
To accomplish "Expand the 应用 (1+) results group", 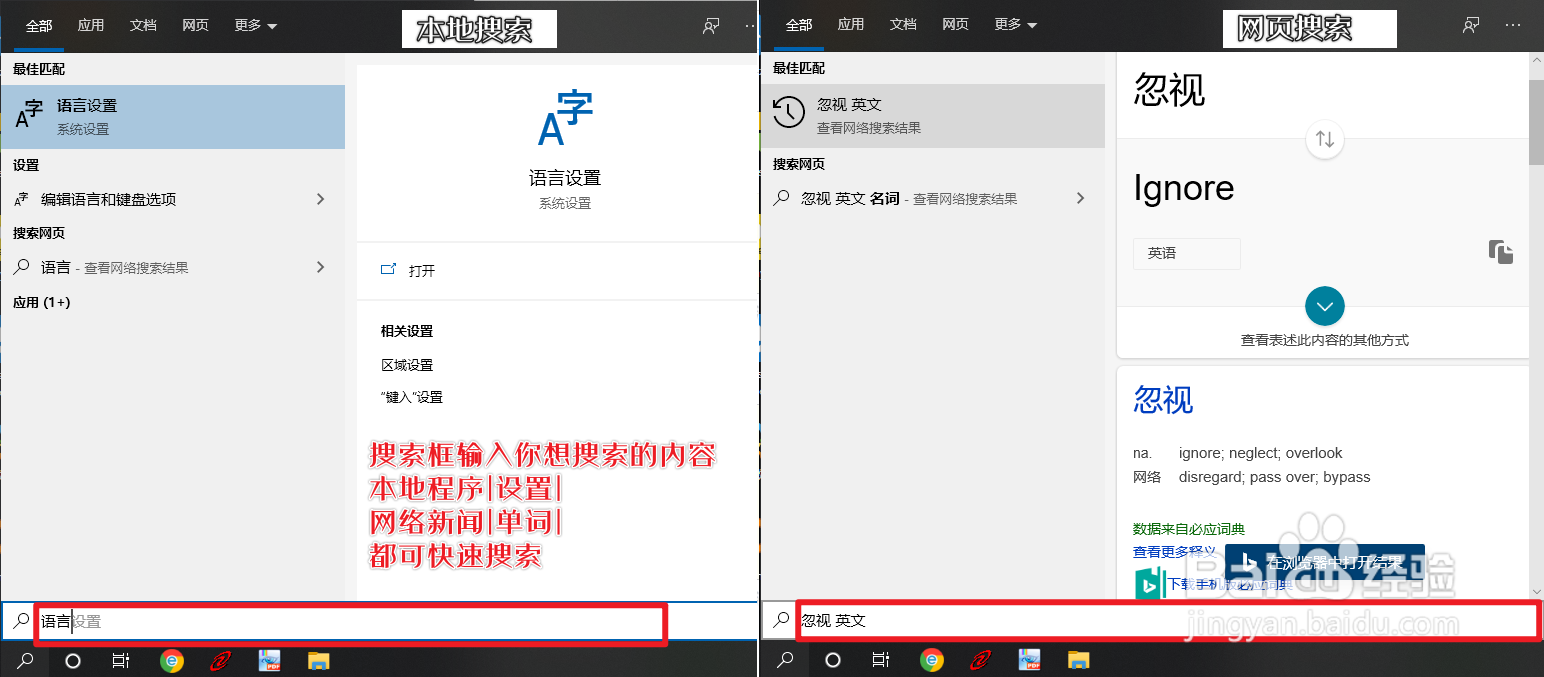I will coord(42,302).
